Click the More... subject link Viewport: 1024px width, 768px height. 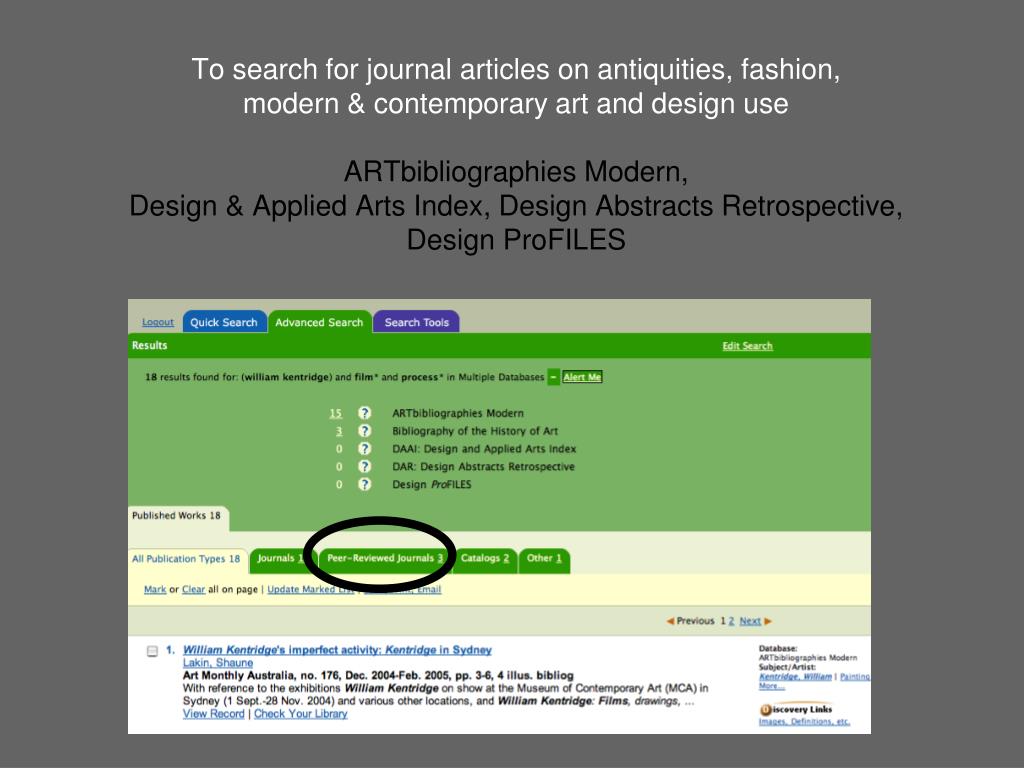pyautogui.click(x=771, y=686)
